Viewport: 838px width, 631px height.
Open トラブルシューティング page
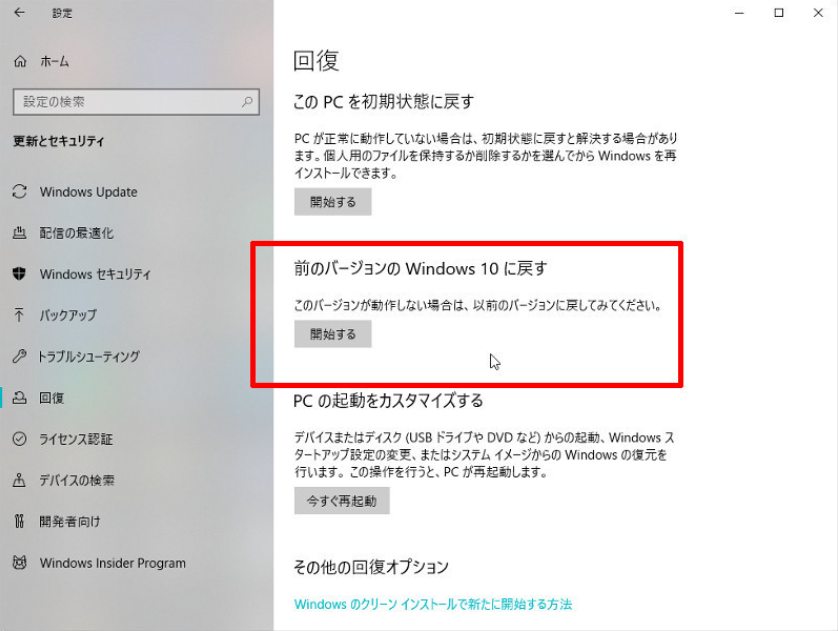pos(89,356)
